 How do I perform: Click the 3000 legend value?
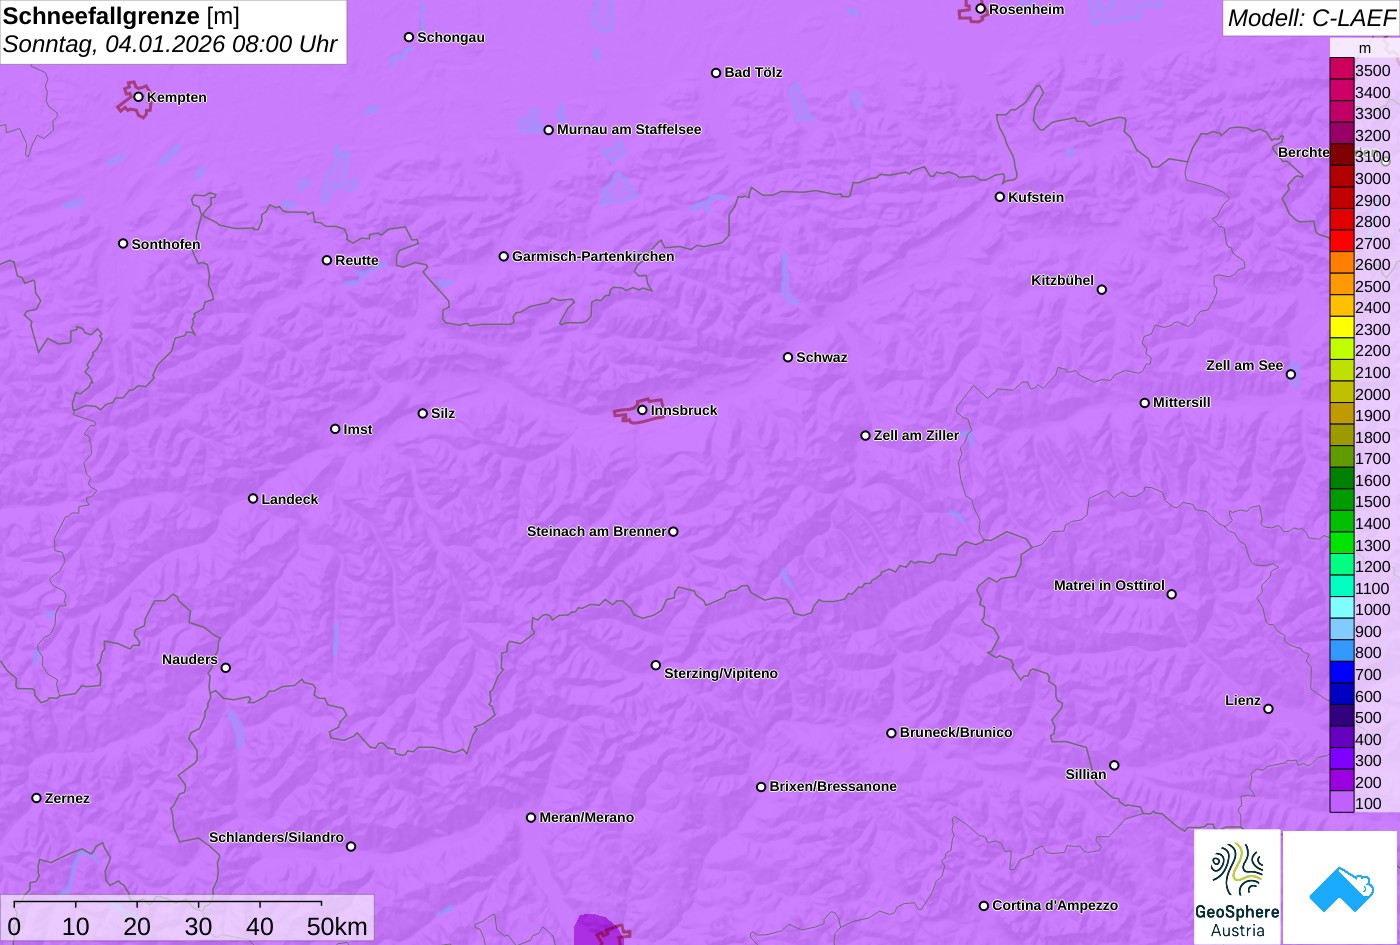tap(1372, 179)
